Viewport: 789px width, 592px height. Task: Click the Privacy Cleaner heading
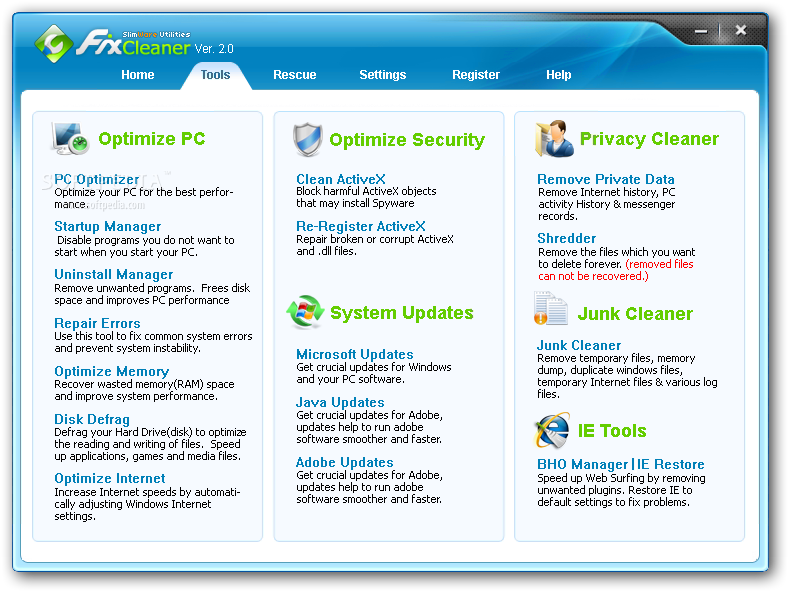[649, 138]
